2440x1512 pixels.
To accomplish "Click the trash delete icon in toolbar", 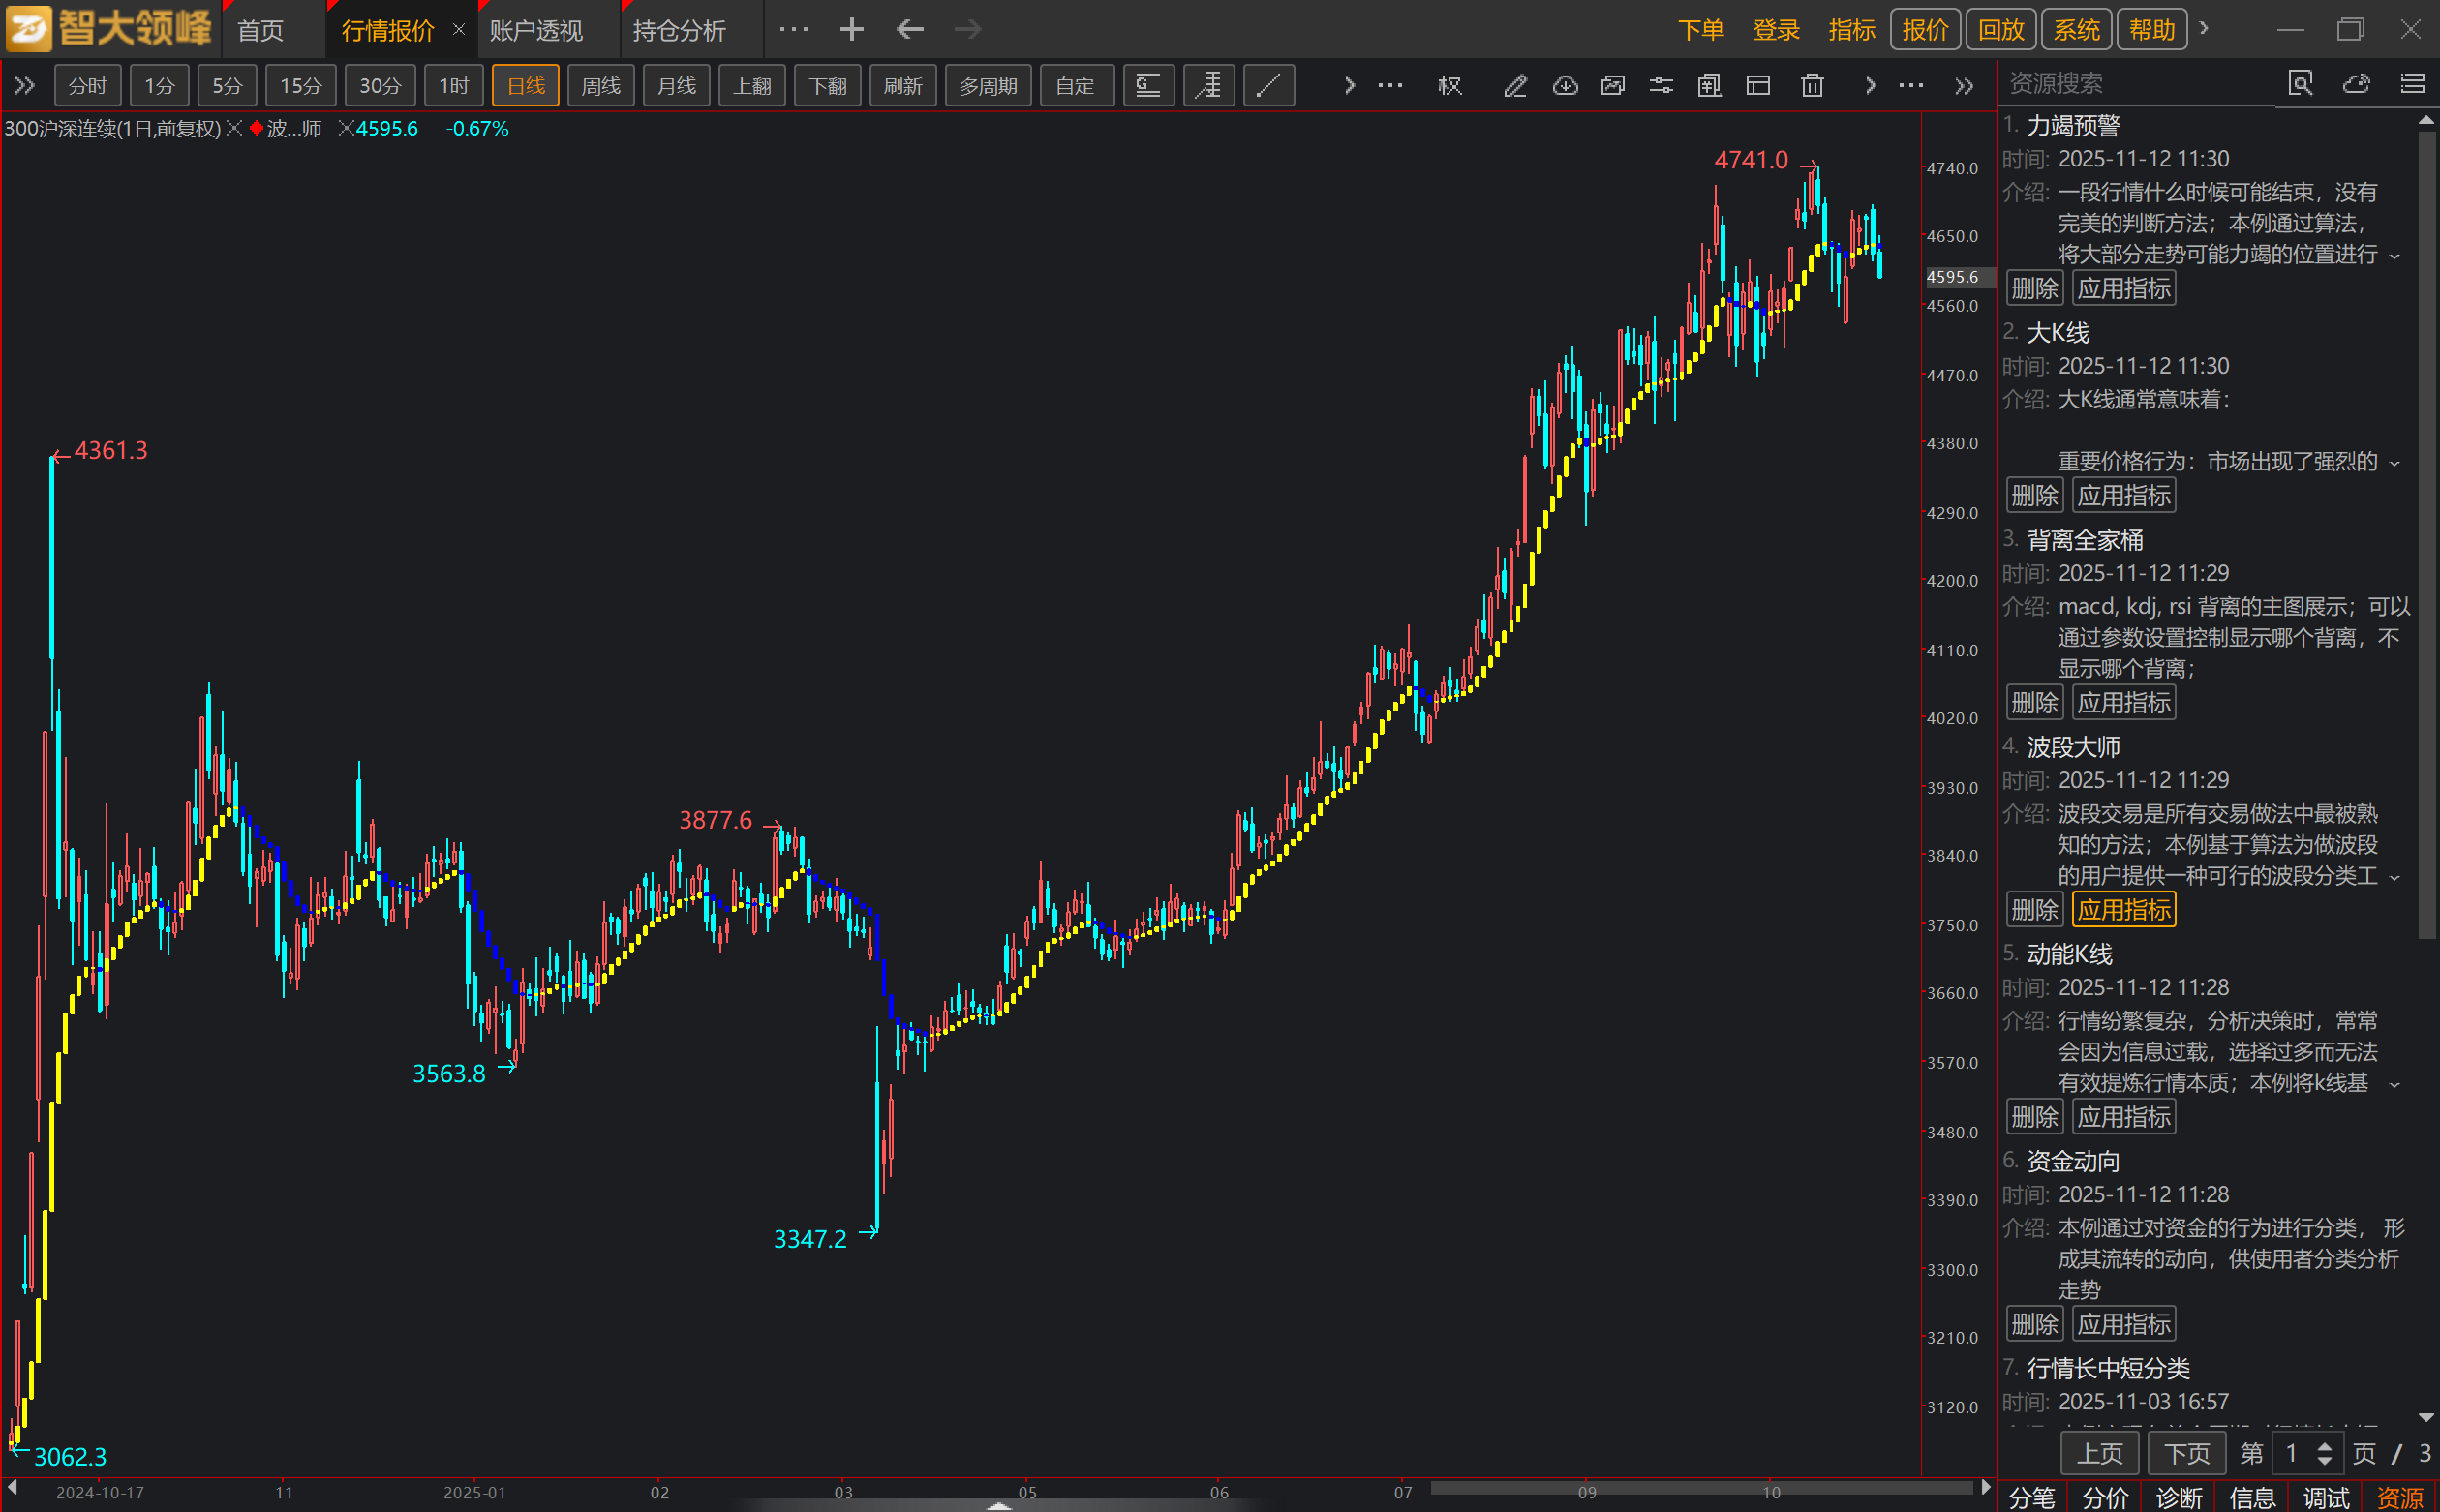I will pos(1812,86).
